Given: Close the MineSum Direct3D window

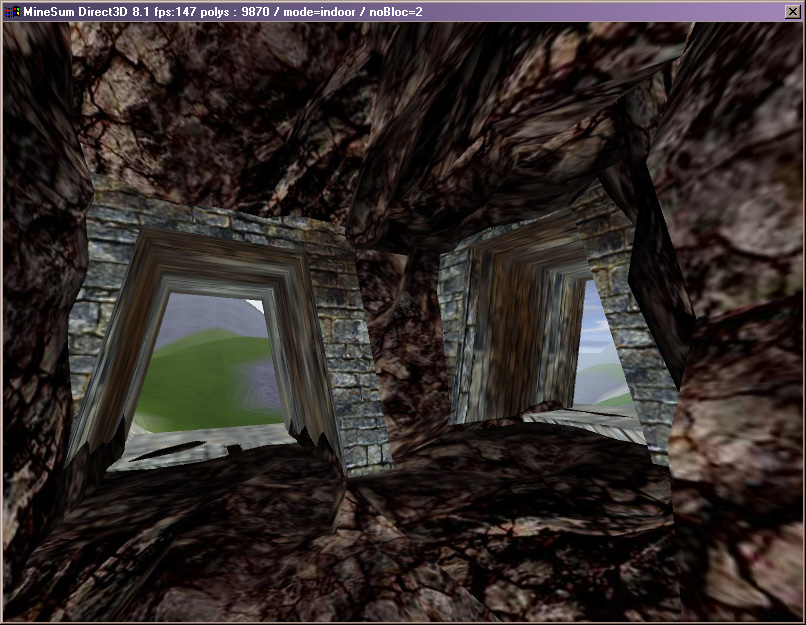Looking at the screenshot, I should coord(793,11).
